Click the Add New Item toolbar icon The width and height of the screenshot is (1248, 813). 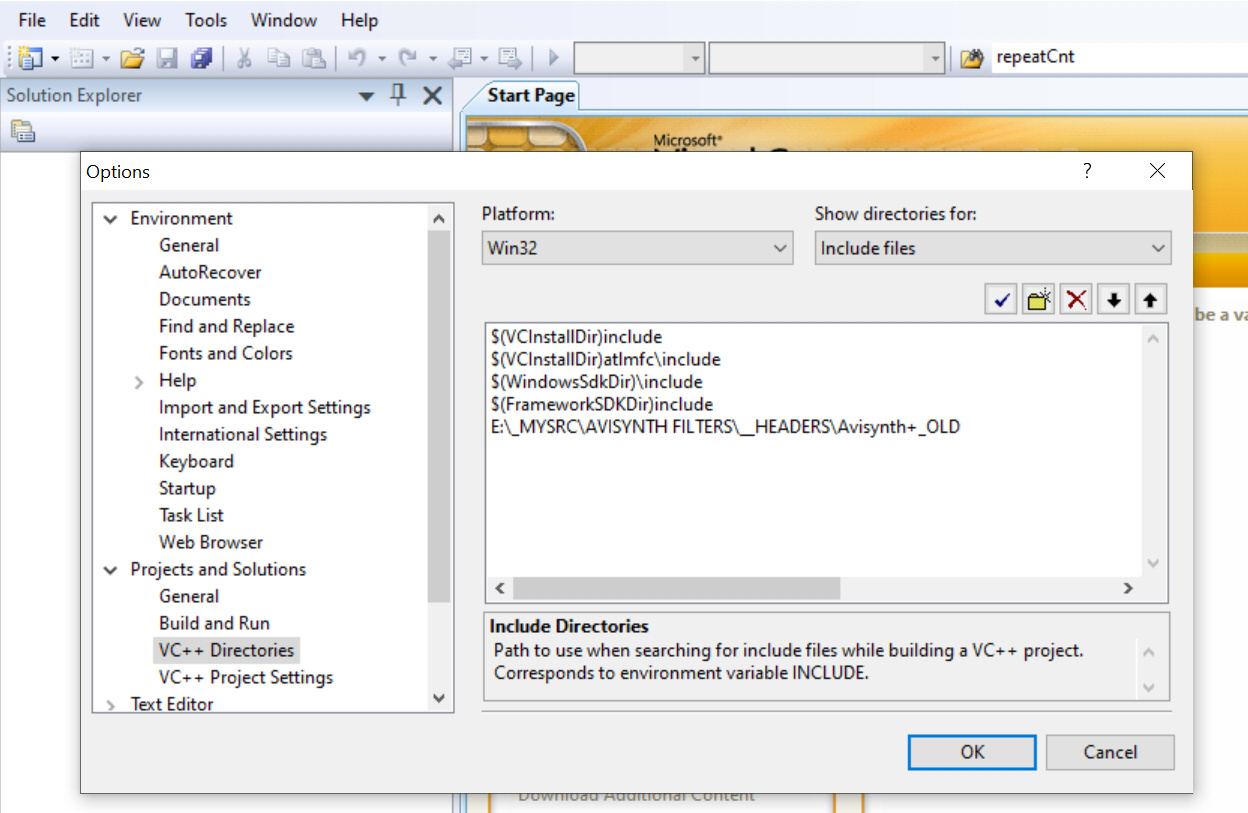tap(82, 58)
